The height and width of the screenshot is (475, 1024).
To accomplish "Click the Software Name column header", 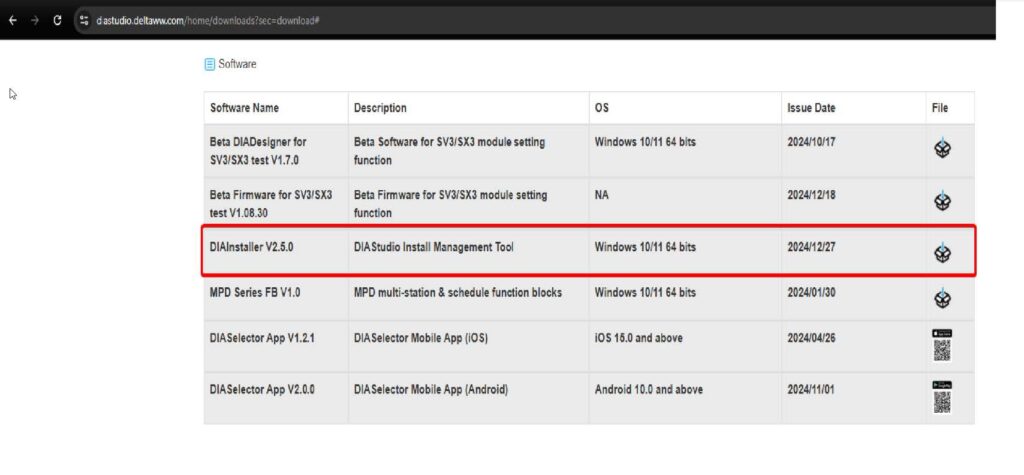I will pos(244,108).
